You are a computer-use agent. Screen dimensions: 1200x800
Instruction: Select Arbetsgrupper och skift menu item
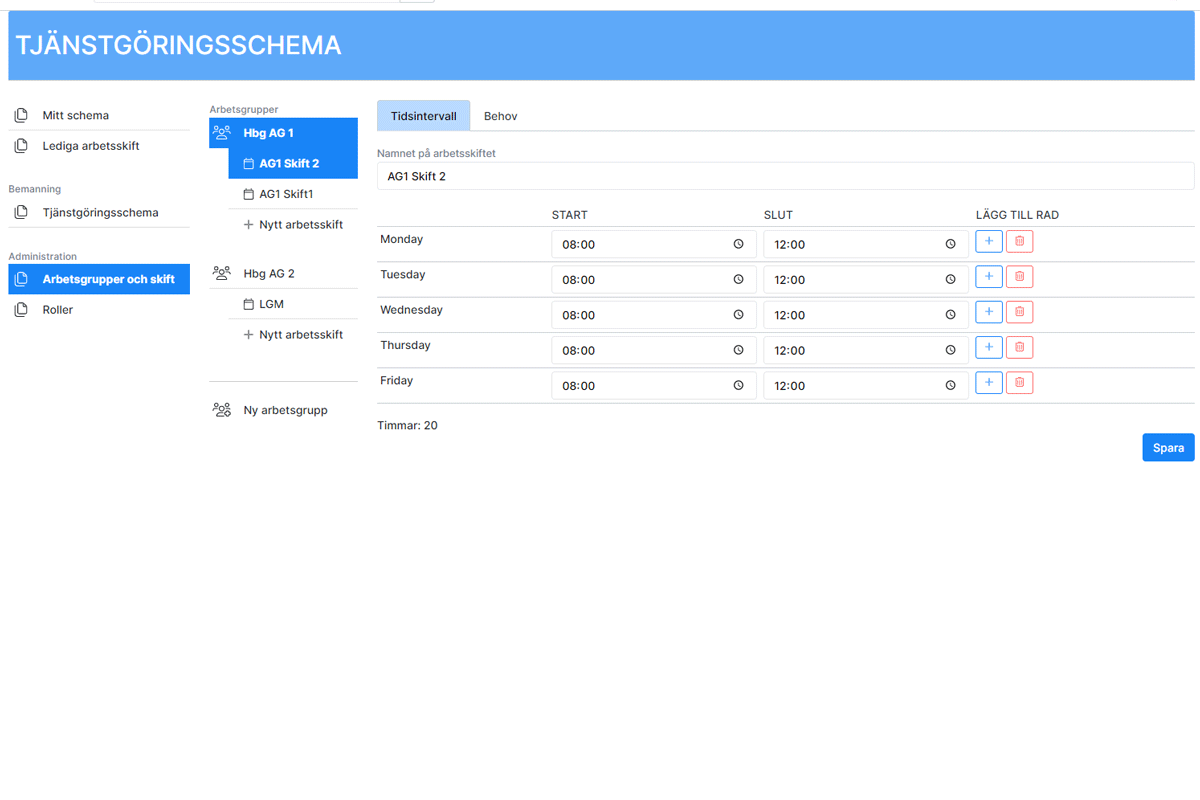tap(99, 279)
